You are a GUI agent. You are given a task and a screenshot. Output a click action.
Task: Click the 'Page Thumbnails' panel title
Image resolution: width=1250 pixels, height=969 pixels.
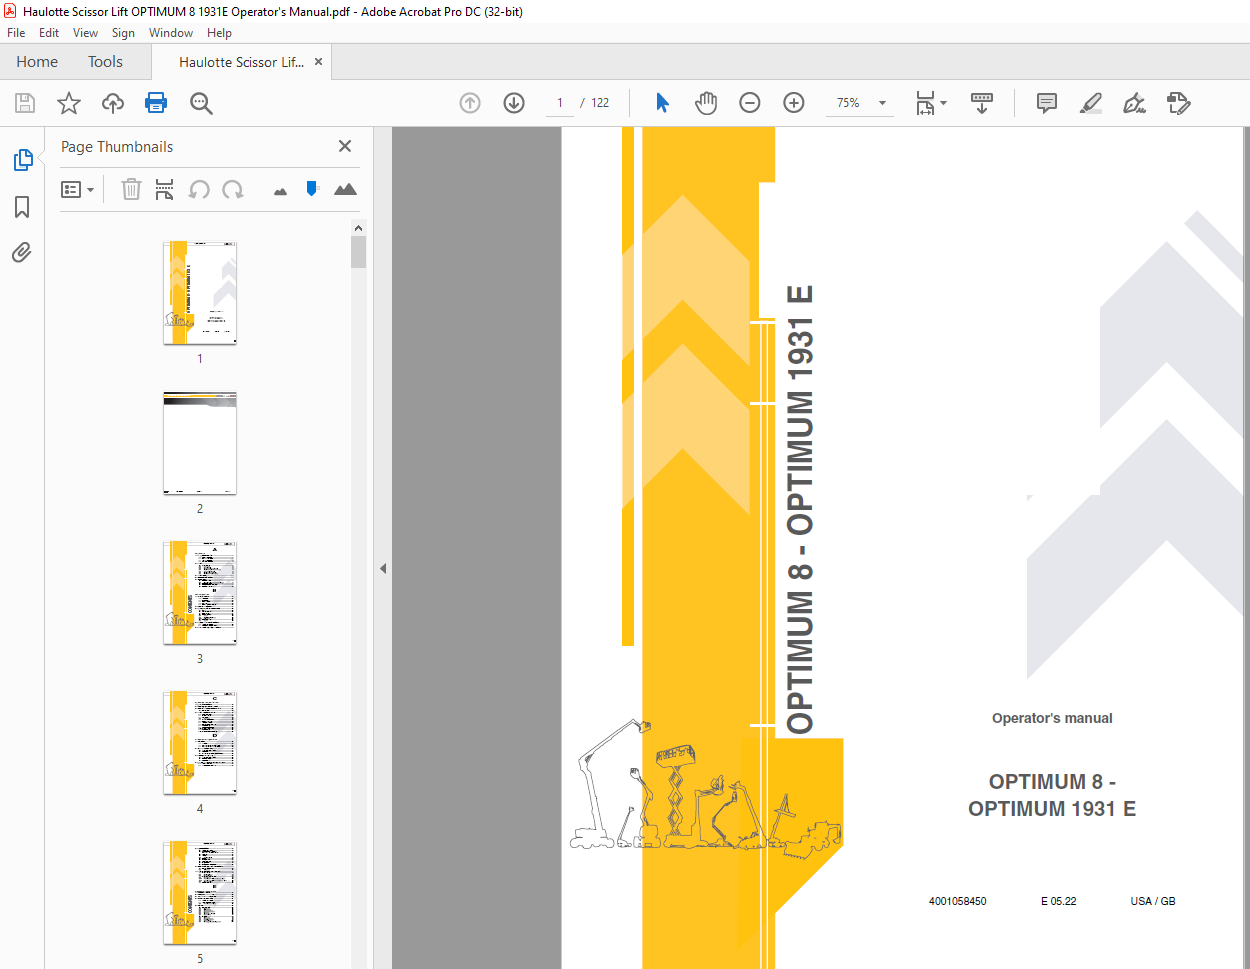(x=117, y=147)
